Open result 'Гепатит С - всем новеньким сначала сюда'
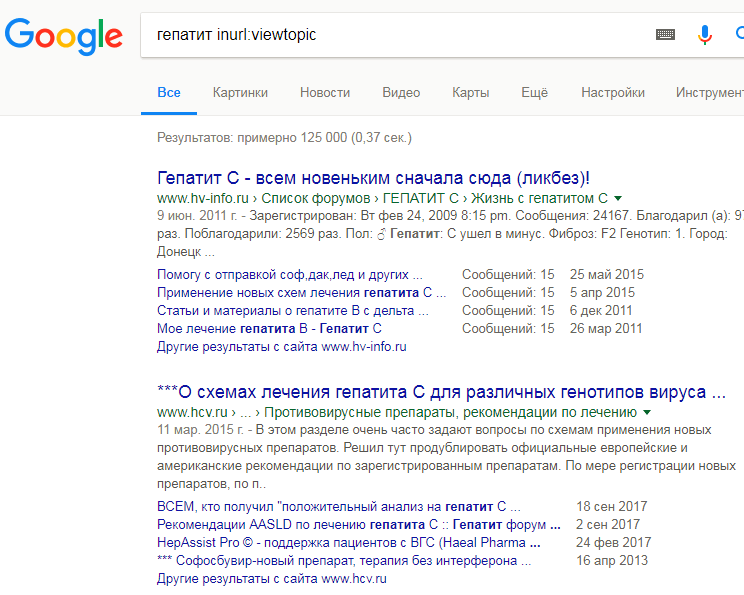The height and width of the screenshot is (595, 744). click(x=373, y=178)
